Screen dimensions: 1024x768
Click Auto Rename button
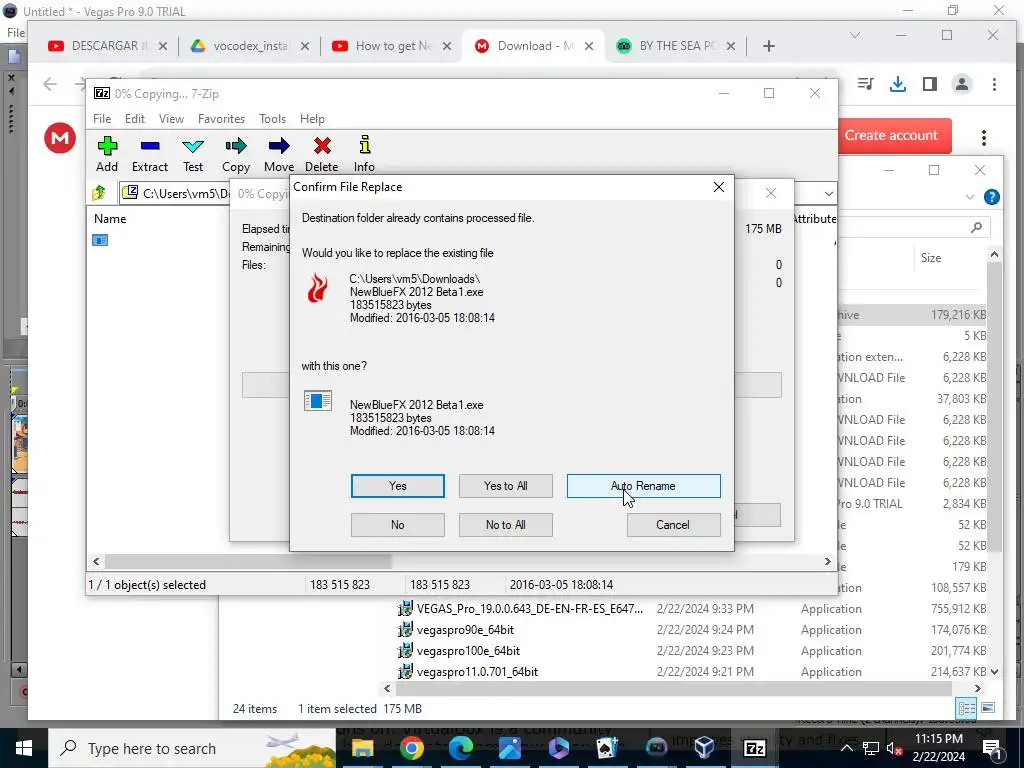tap(643, 486)
